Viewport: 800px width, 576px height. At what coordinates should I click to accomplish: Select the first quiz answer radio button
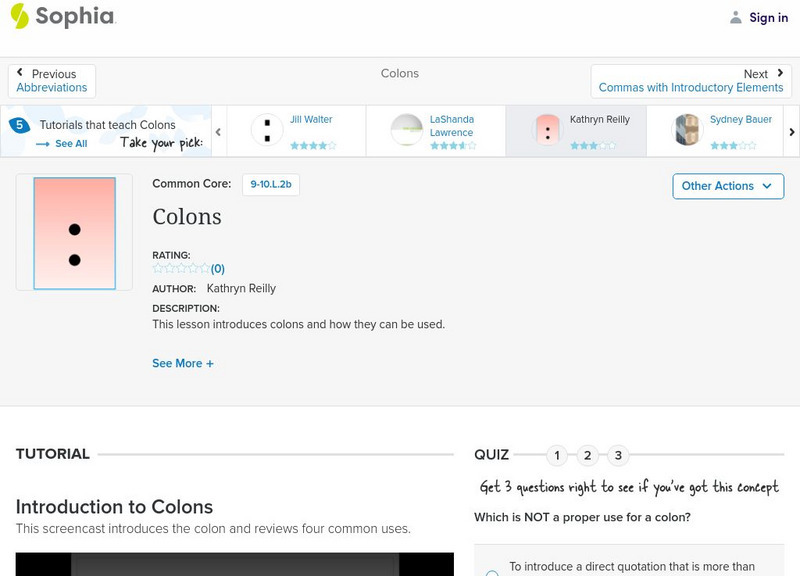pos(491,573)
